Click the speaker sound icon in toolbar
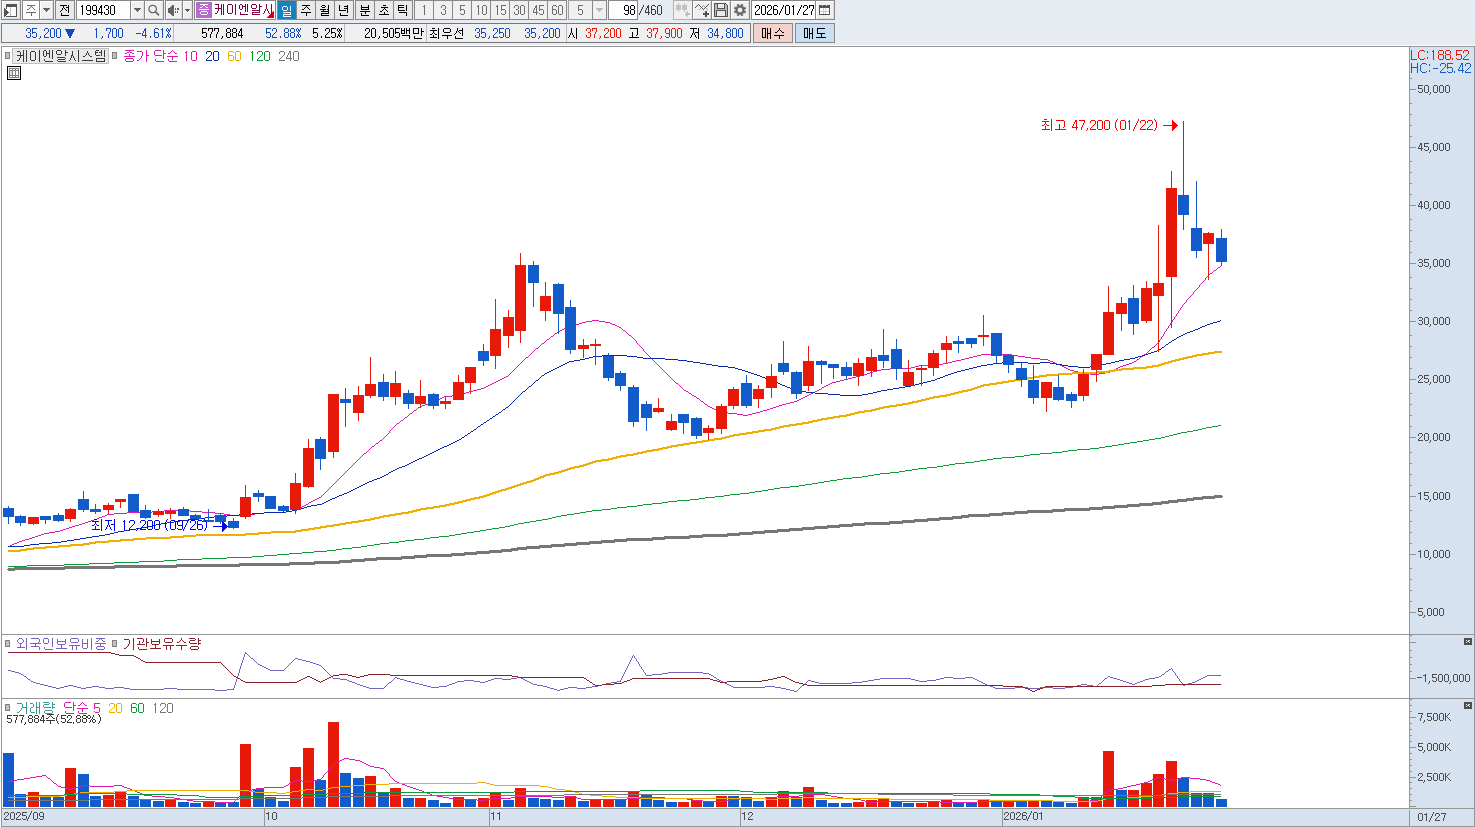This screenshot has width=1475, height=827. coord(173,10)
